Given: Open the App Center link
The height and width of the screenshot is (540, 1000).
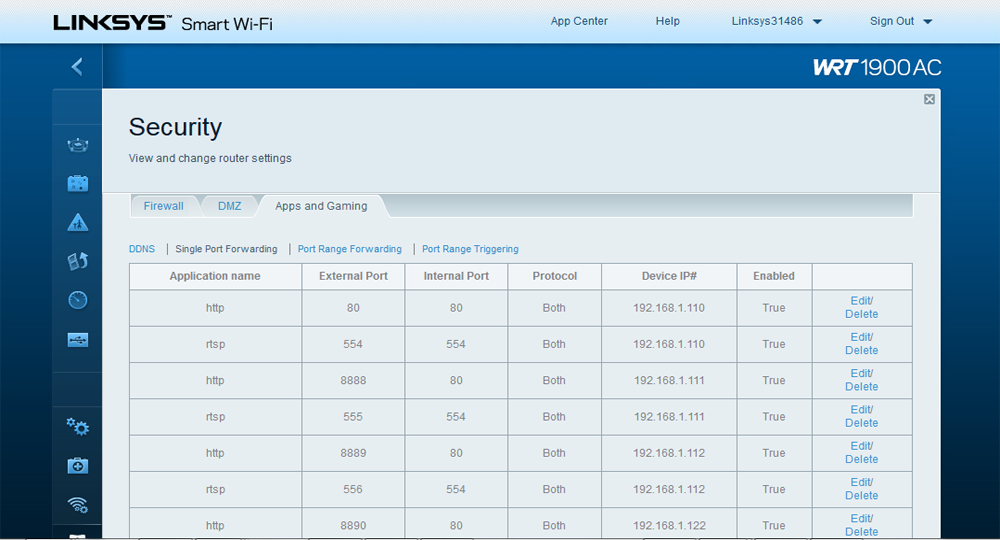Looking at the screenshot, I should [579, 21].
